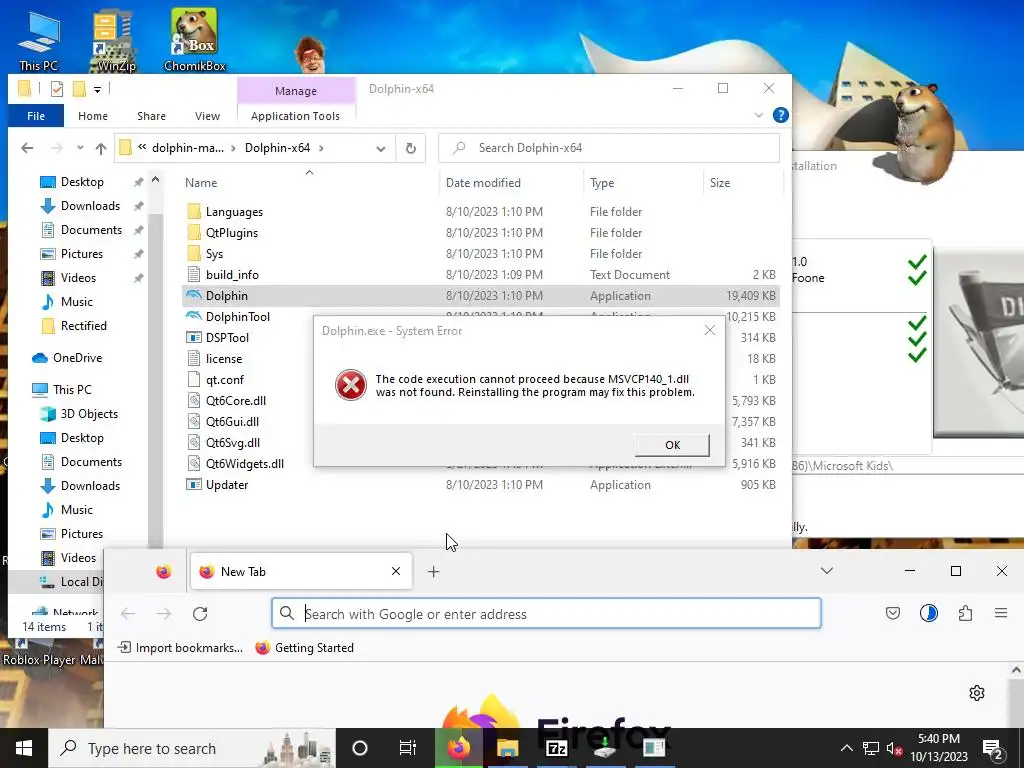Viewport: 1024px width, 768px height.
Task: Select the build_info text document
Action: [232, 275]
